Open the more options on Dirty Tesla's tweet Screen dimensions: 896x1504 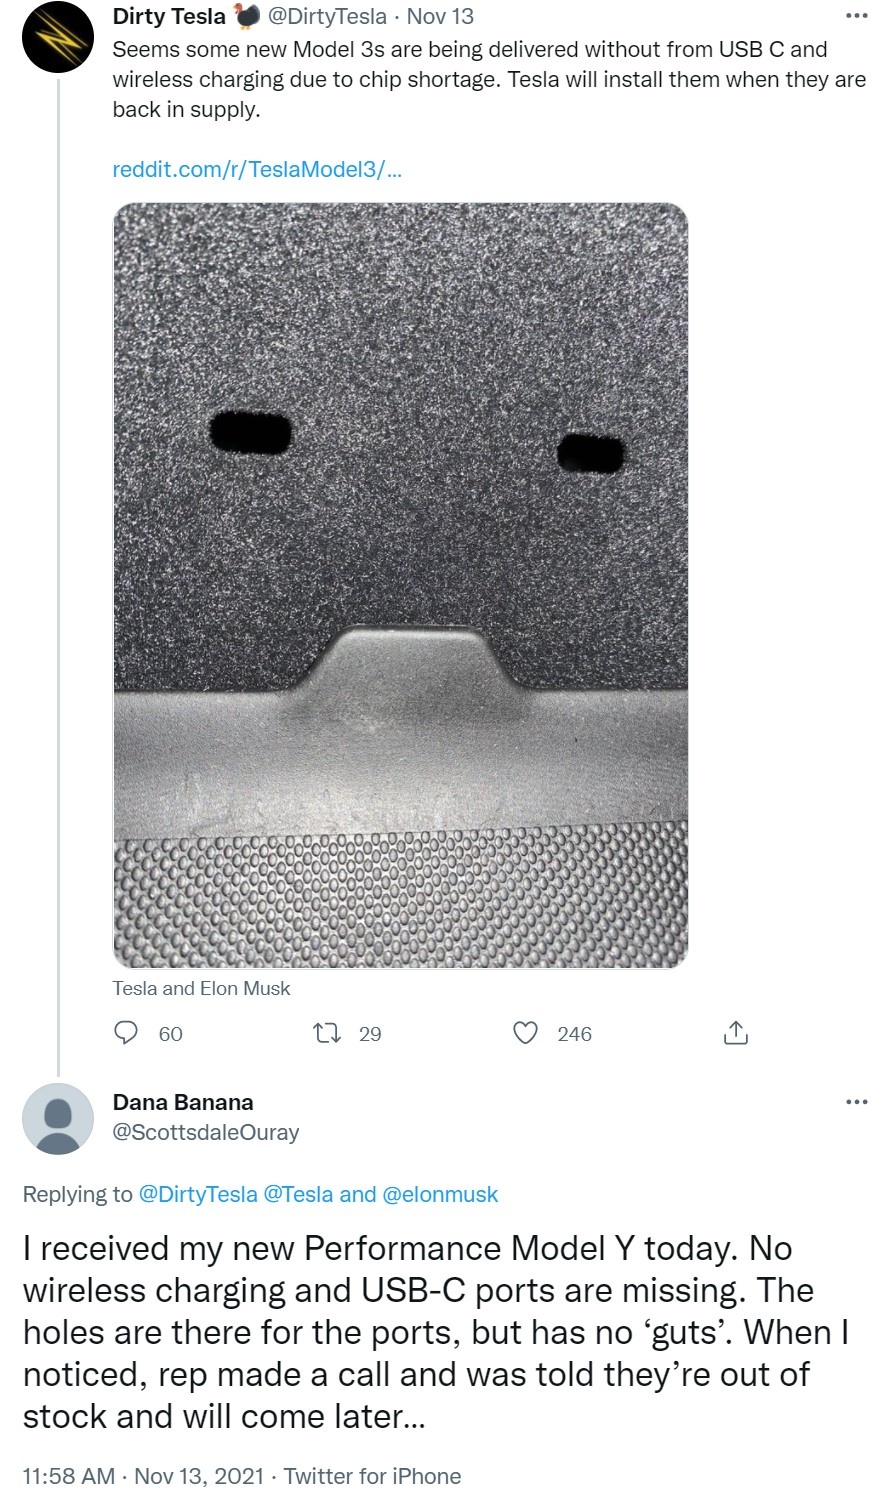click(856, 16)
